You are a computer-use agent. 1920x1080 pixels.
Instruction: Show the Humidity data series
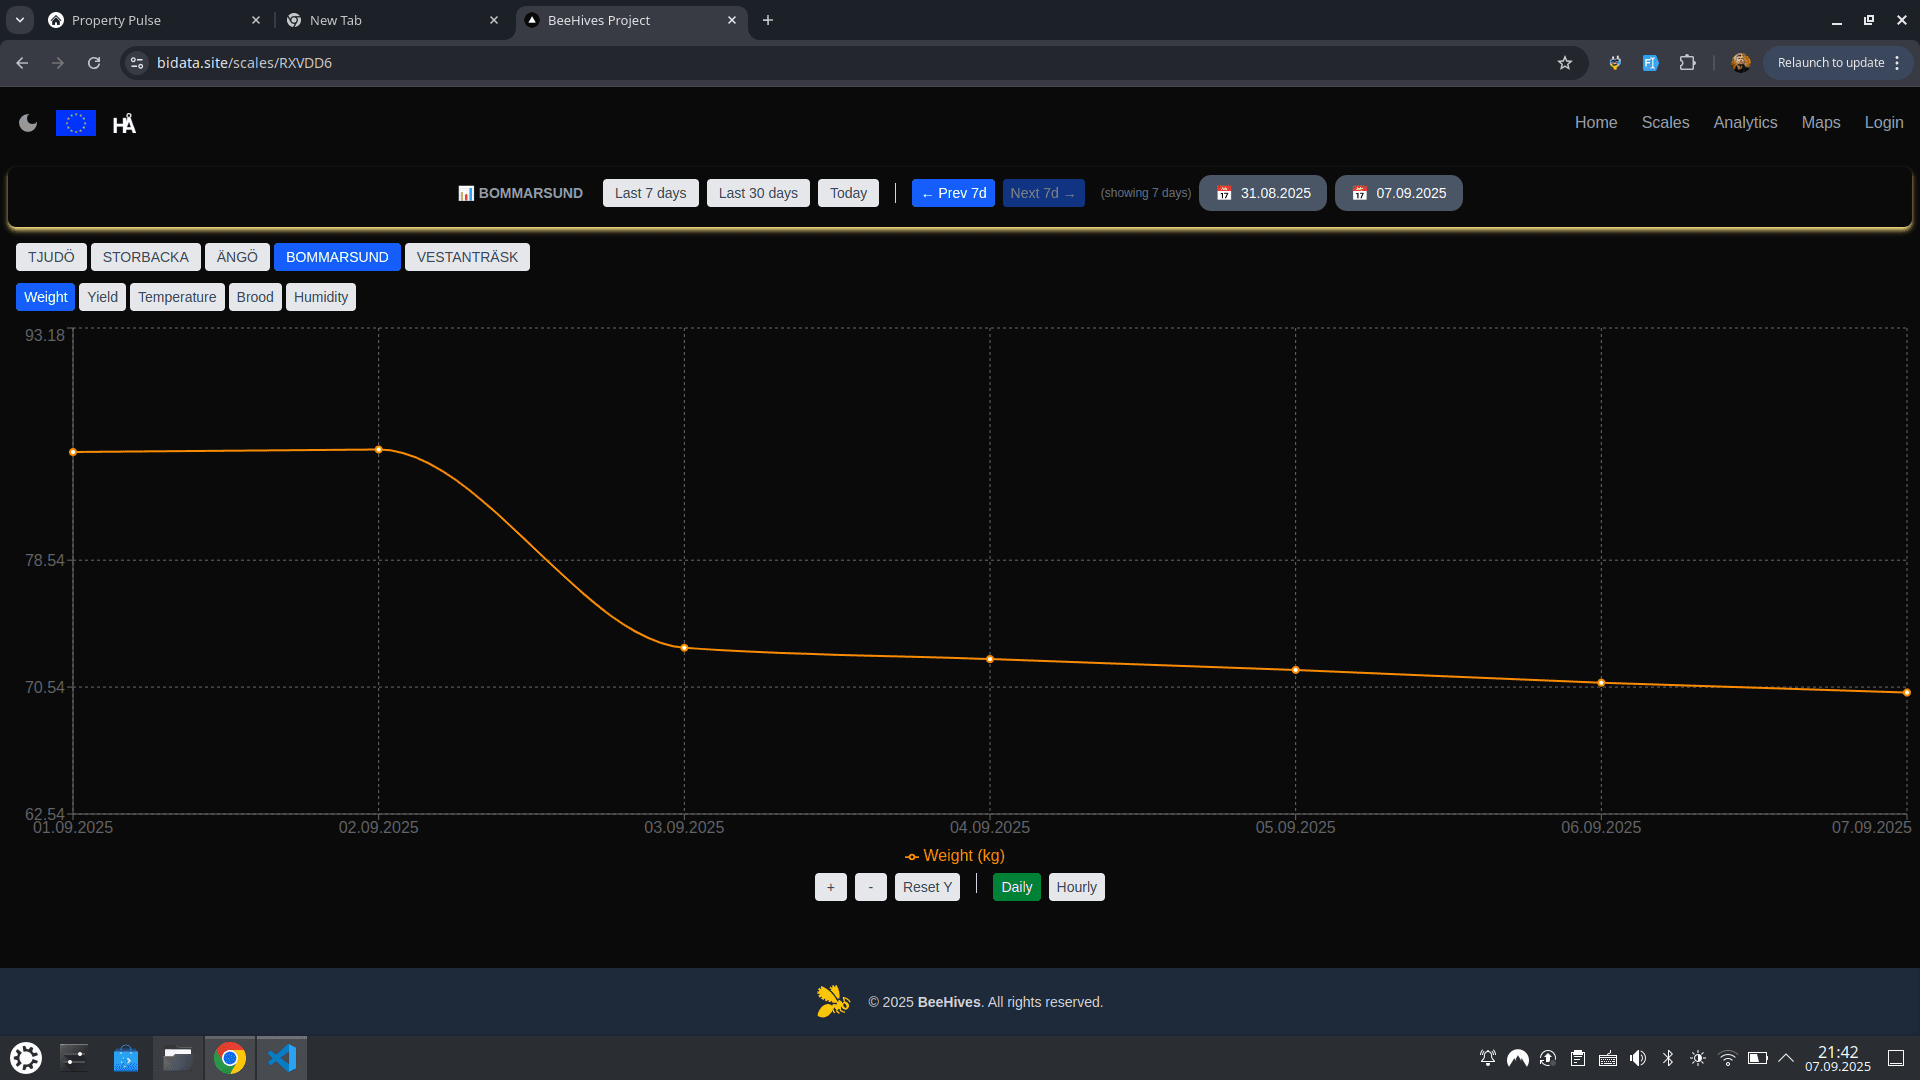tap(320, 296)
